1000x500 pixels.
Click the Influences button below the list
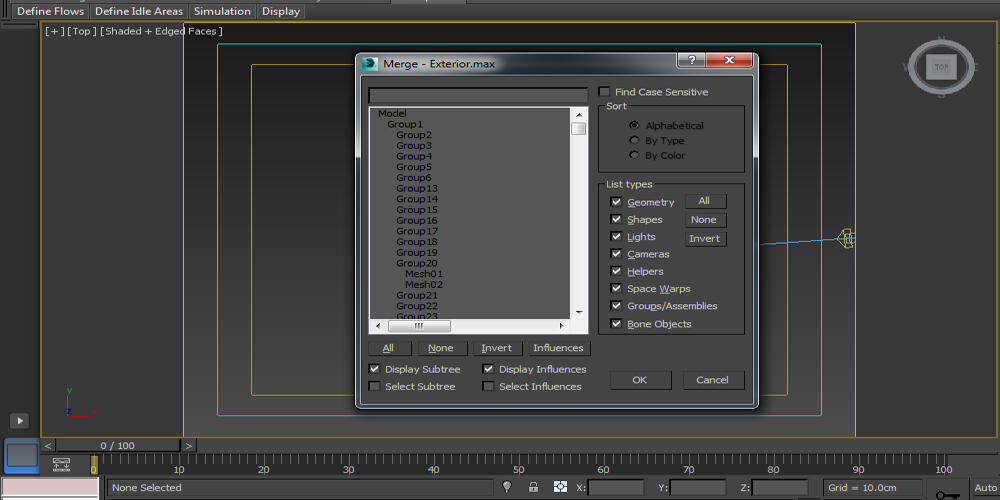(x=558, y=348)
